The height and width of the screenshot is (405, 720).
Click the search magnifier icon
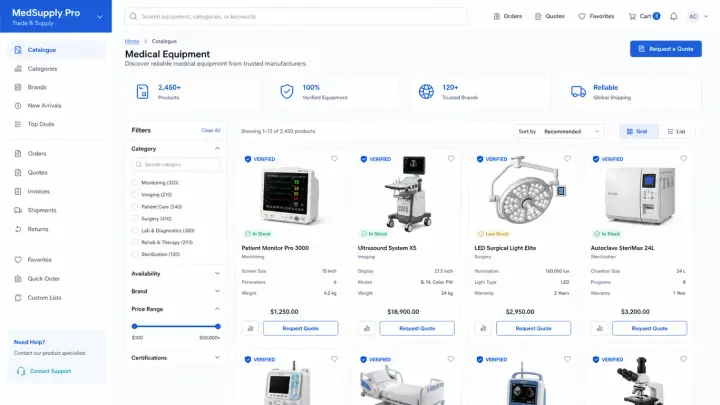point(133,17)
